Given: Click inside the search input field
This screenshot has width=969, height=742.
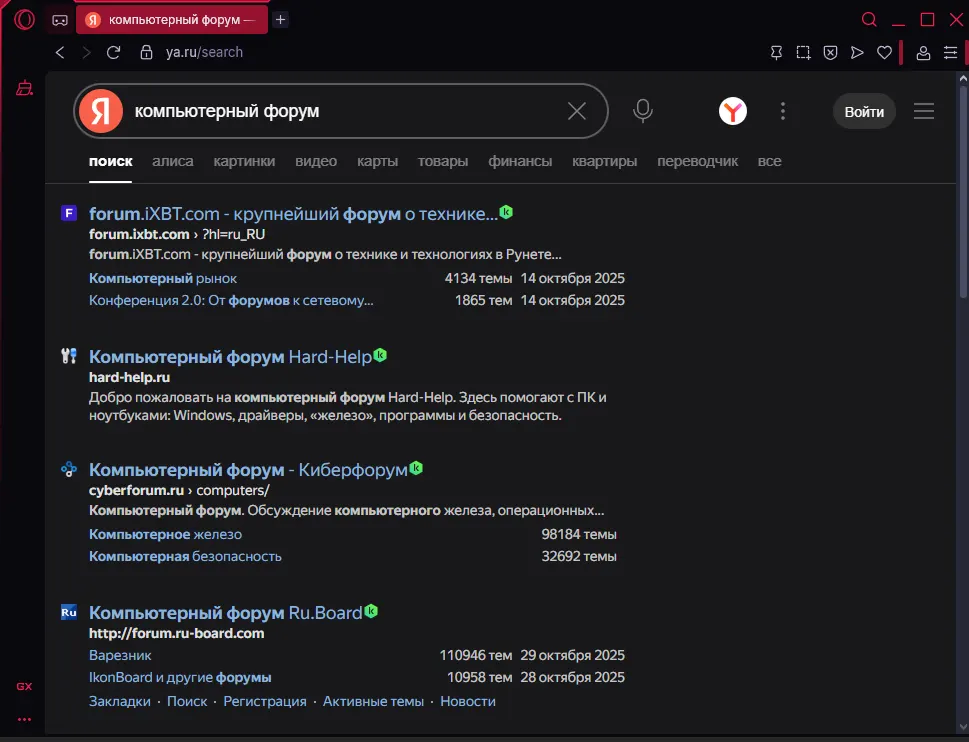Looking at the screenshot, I should 330,111.
